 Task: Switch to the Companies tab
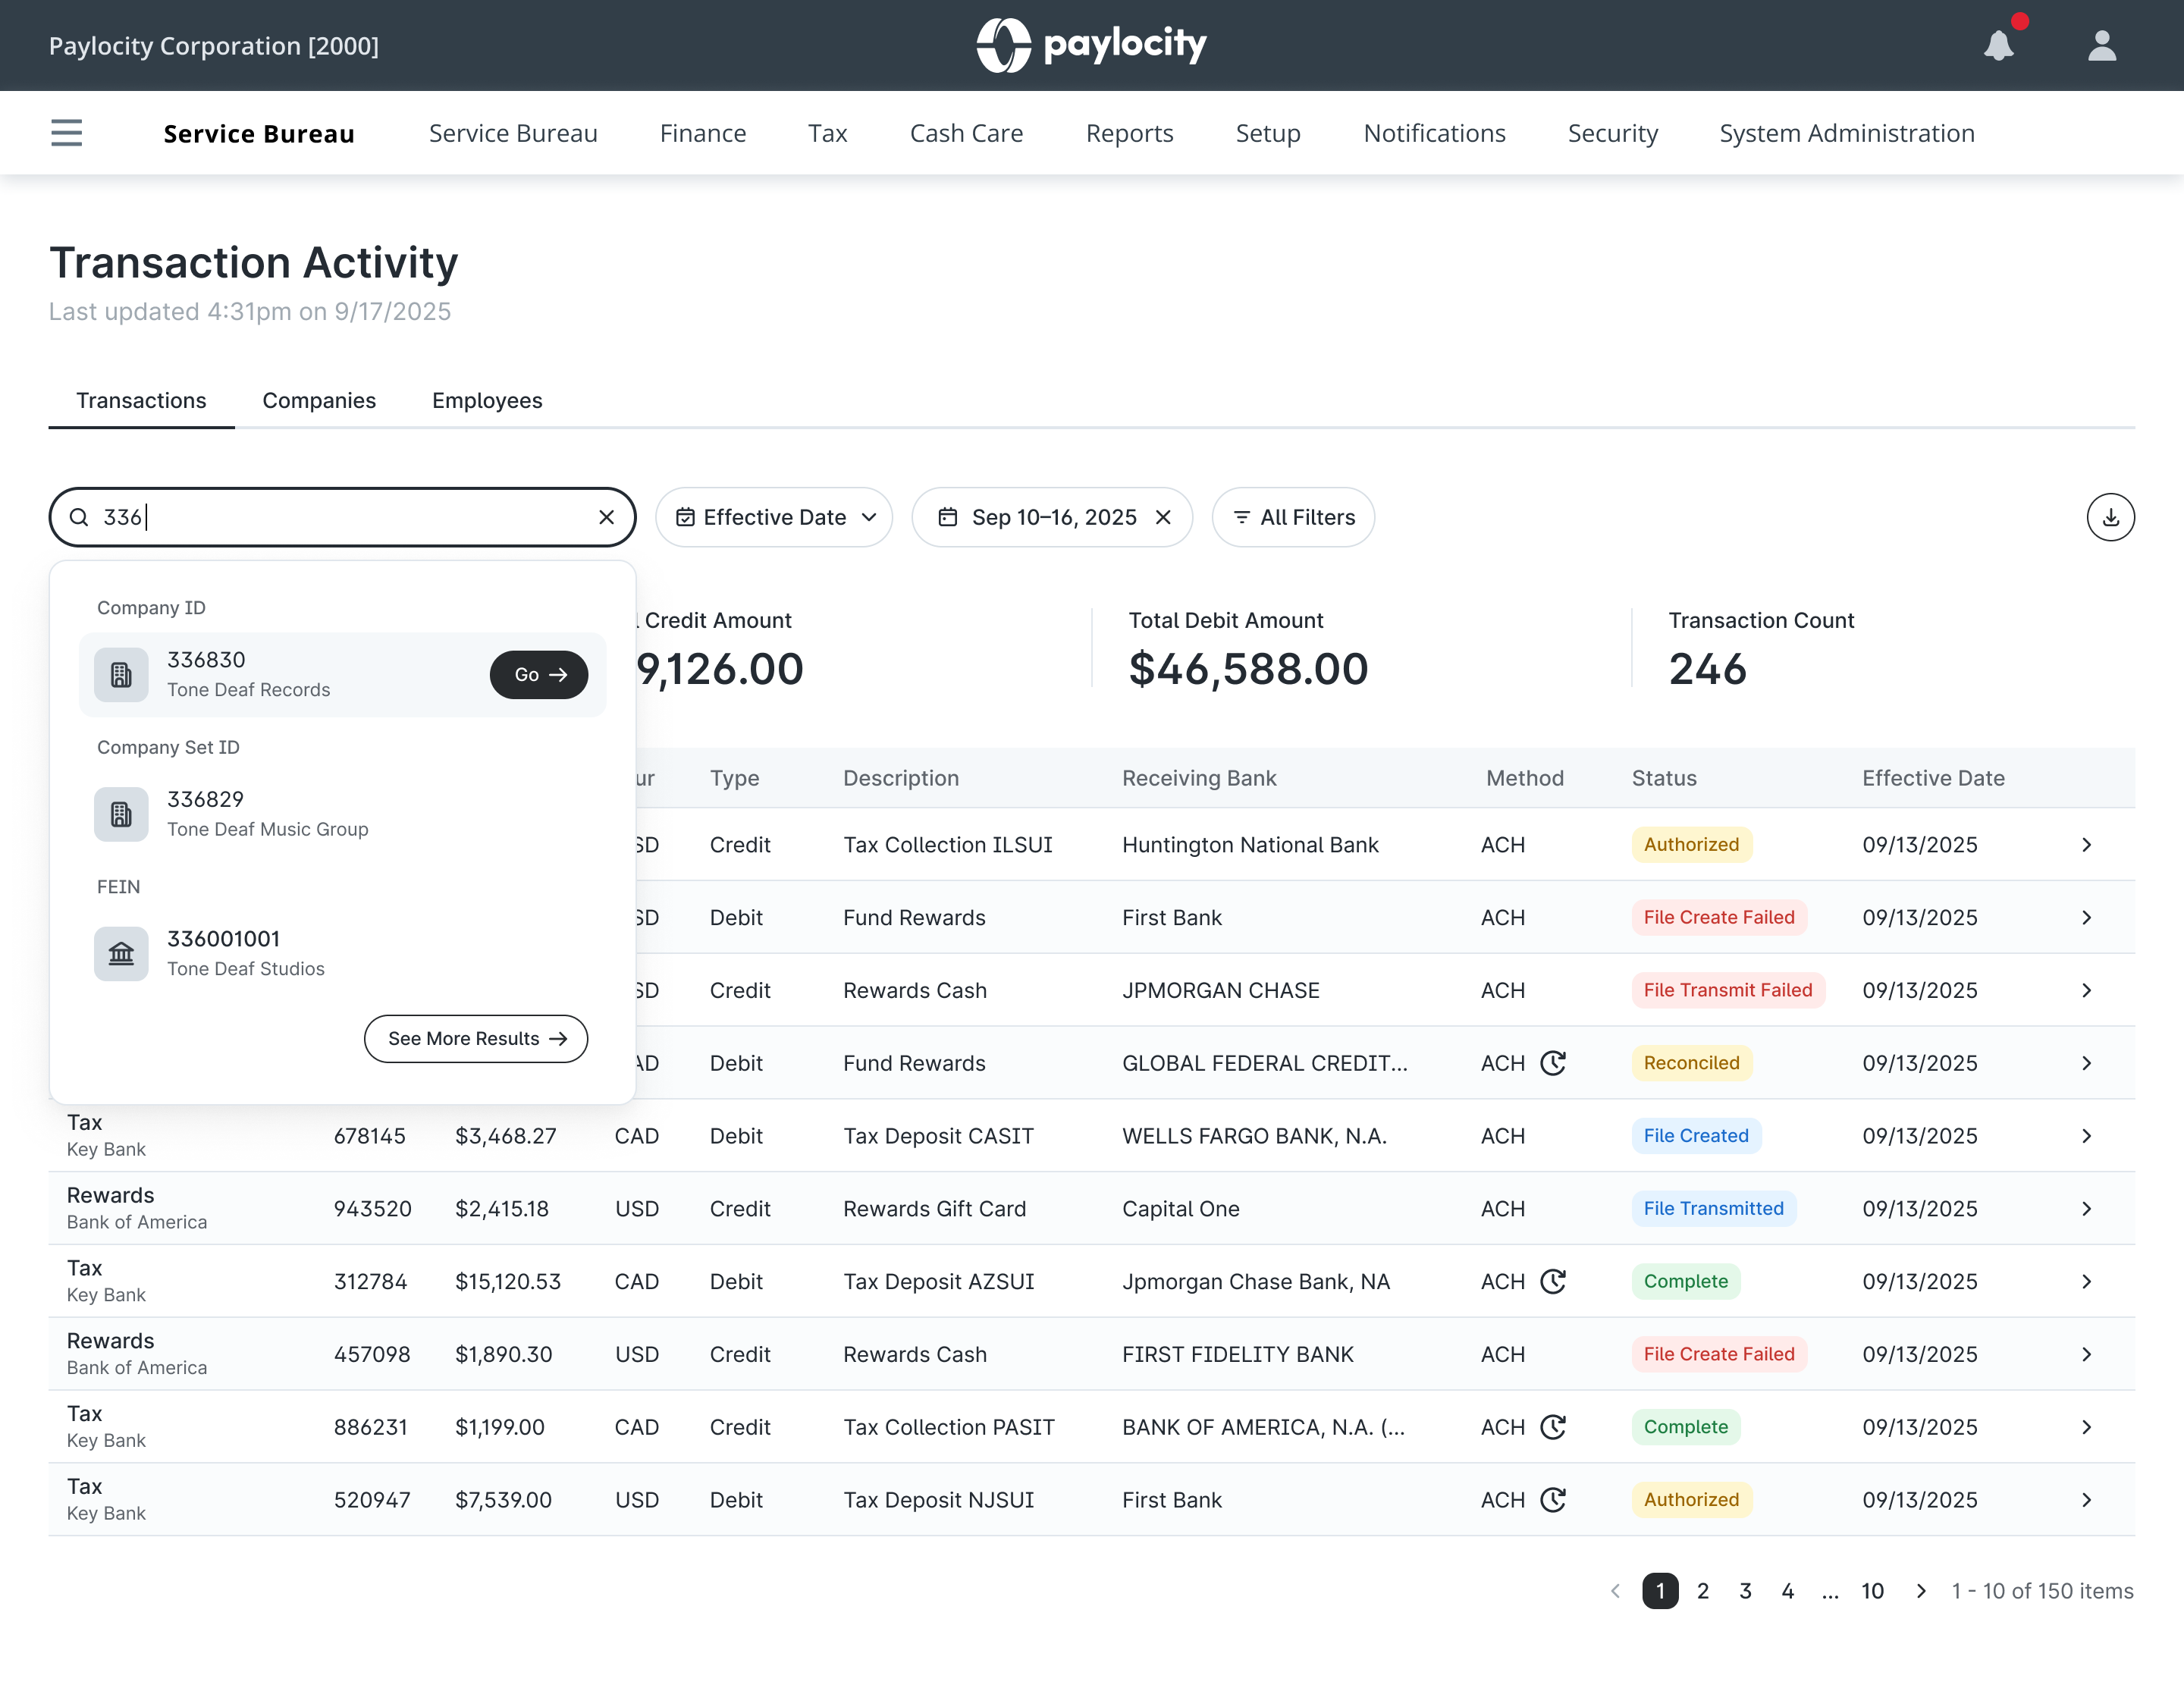click(x=319, y=400)
